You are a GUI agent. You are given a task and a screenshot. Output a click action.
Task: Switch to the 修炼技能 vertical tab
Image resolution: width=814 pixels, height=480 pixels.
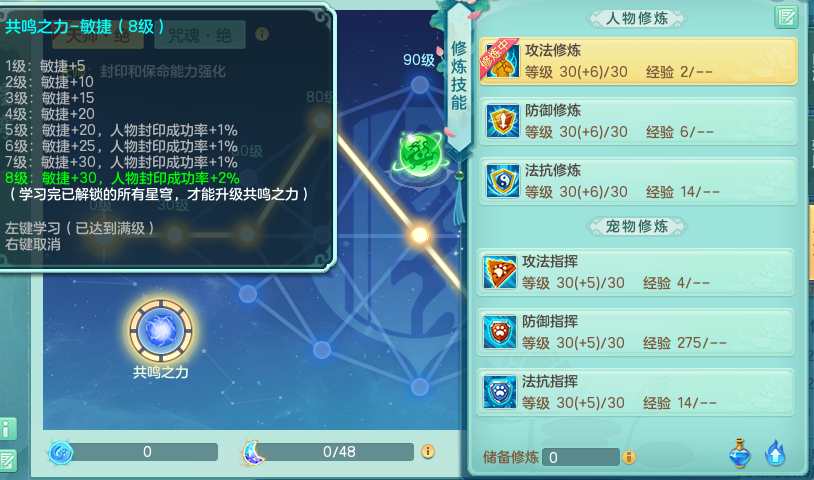click(x=458, y=76)
